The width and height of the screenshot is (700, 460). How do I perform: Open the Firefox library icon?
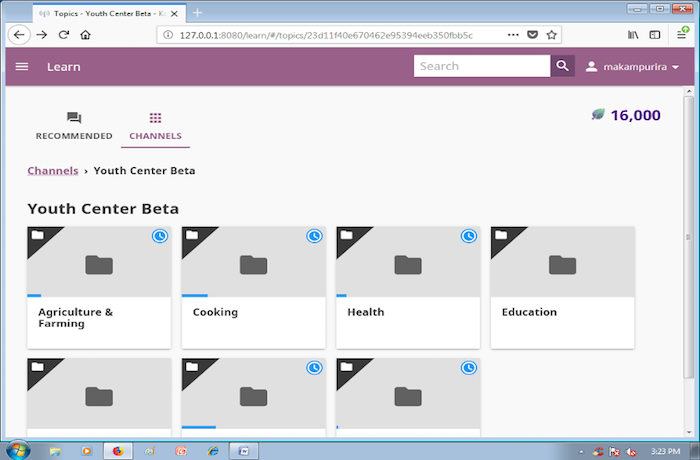tap(633, 34)
